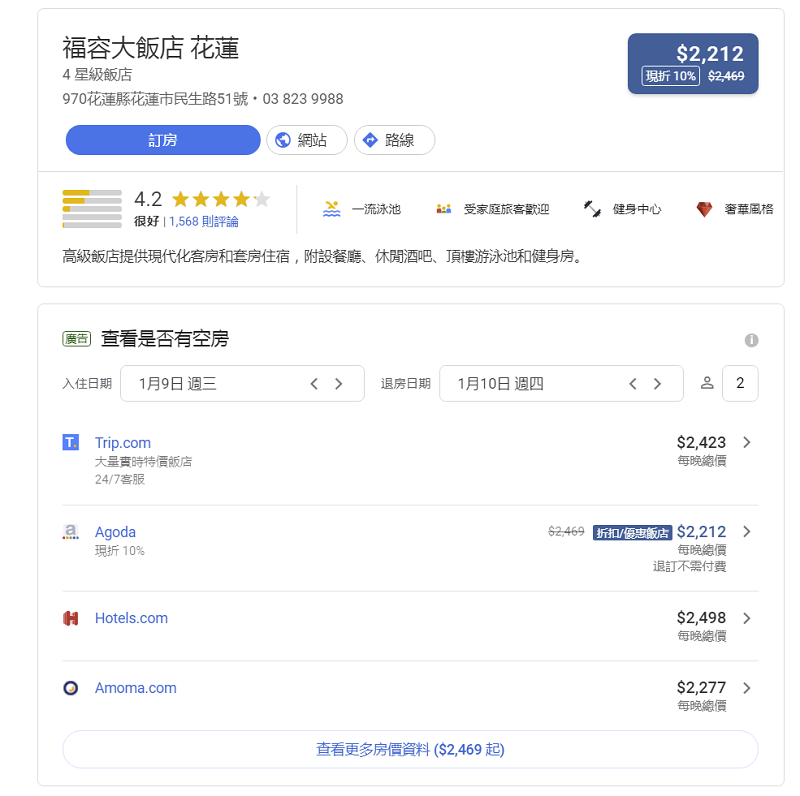Click the Agoda $2,212 discounted price

click(701, 532)
